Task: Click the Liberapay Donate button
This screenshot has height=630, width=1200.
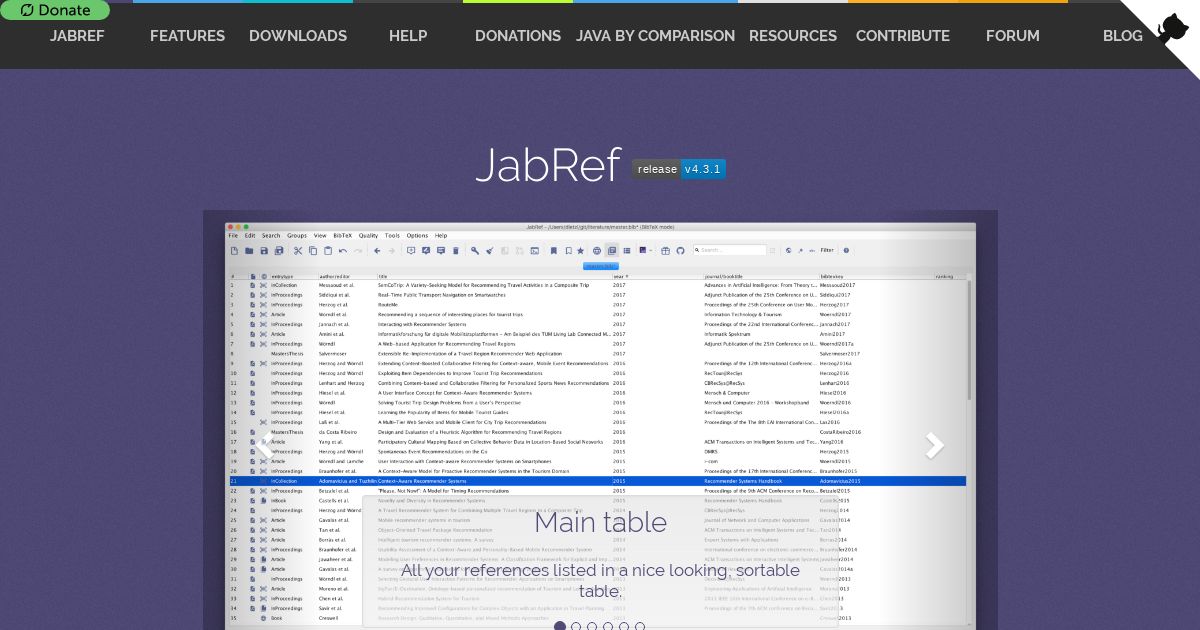Action: click(55, 10)
